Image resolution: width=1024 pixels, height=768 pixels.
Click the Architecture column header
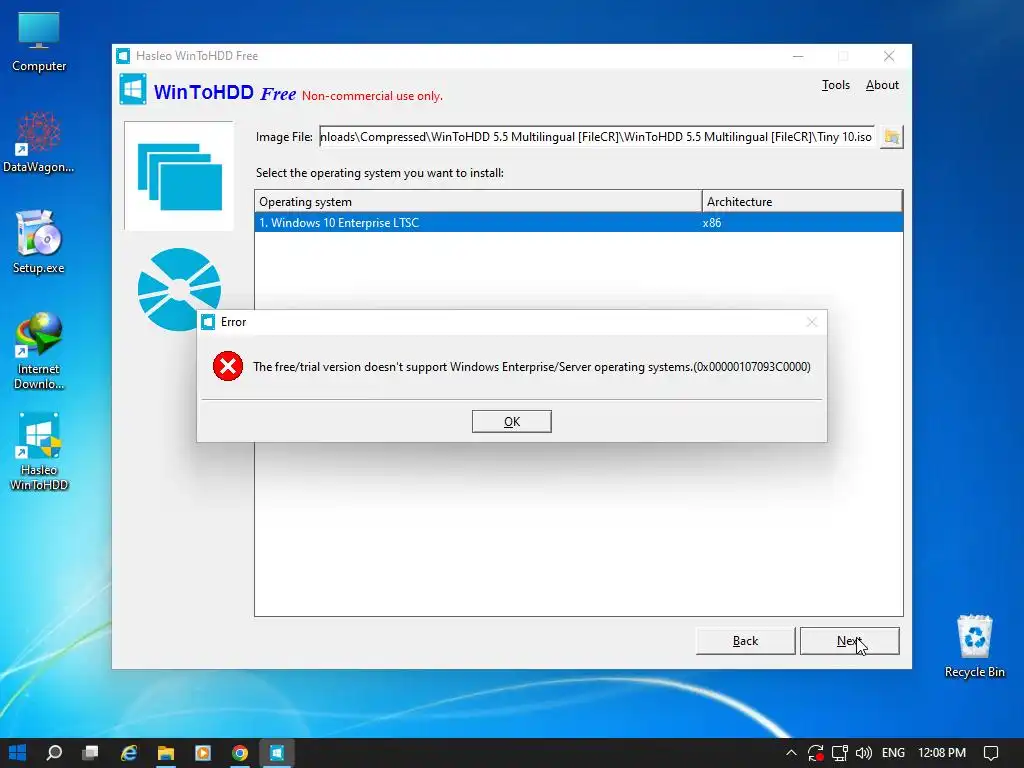(x=802, y=202)
